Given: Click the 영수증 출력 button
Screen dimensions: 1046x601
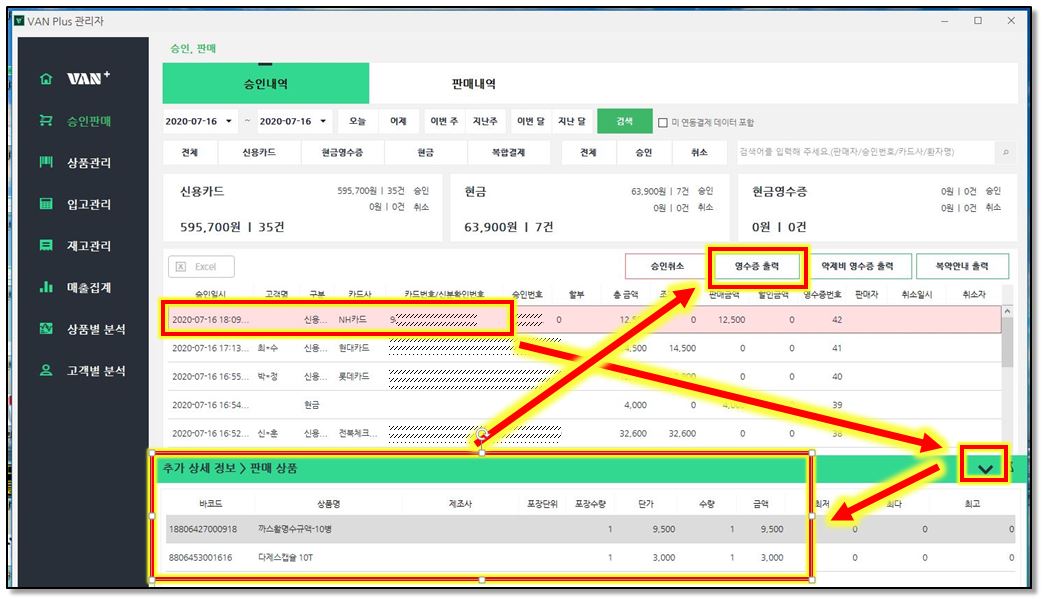Looking at the screenshot, I should [758, 266].
